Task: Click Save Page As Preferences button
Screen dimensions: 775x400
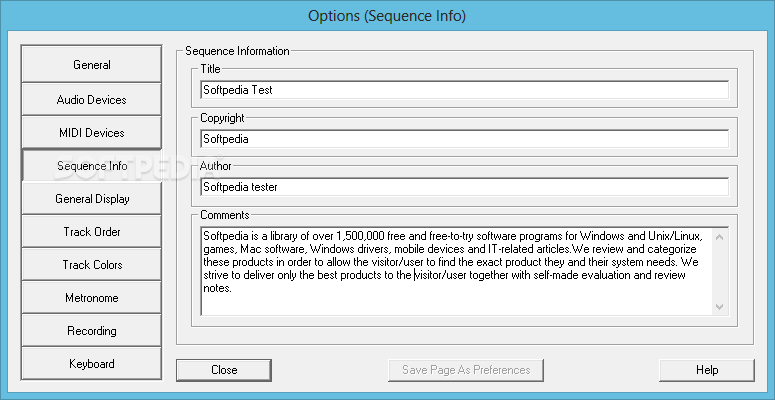Action: pyautogui.click(x=466, y=370)
